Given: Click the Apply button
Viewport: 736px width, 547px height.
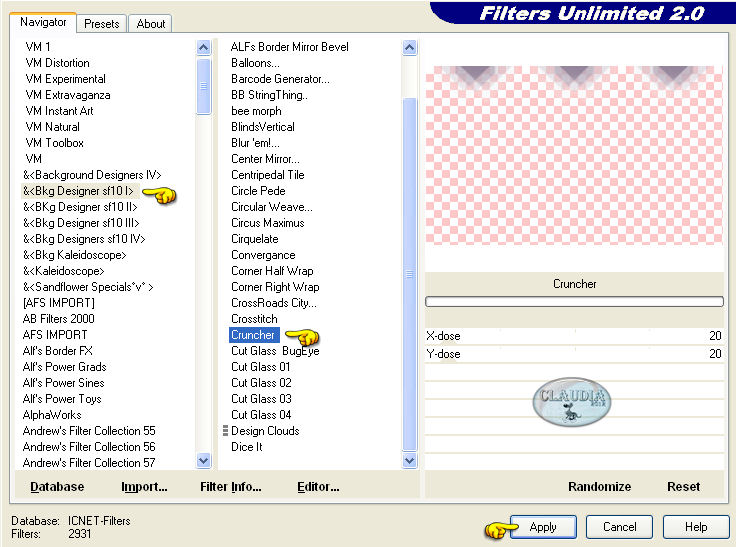Looking at the screenshot, I should pyautogui.click(x=543, y=527).
